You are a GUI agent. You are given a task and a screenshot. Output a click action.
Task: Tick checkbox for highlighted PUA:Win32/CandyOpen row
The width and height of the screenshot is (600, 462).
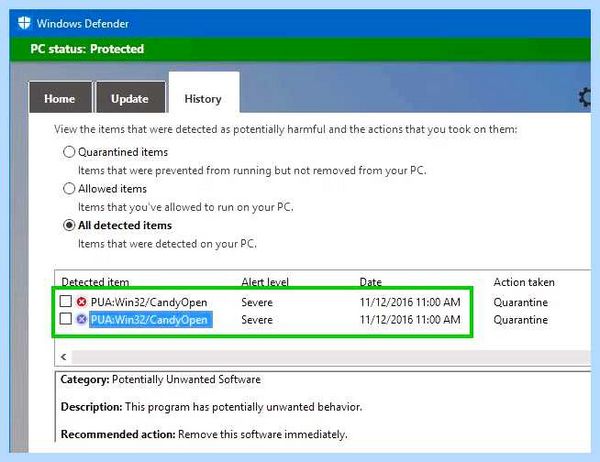click(x=66, y=318)
